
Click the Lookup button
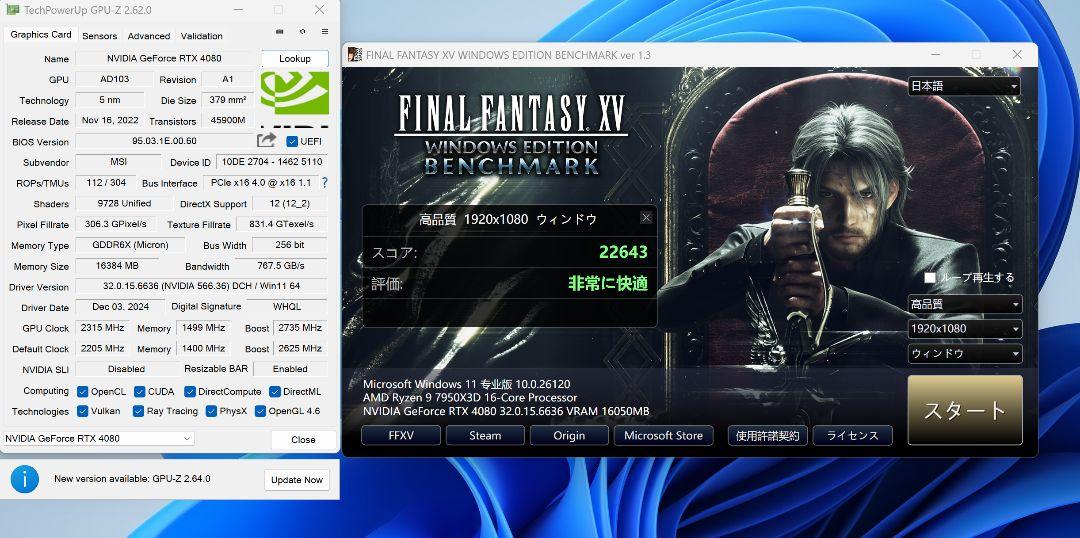(295, 59)
